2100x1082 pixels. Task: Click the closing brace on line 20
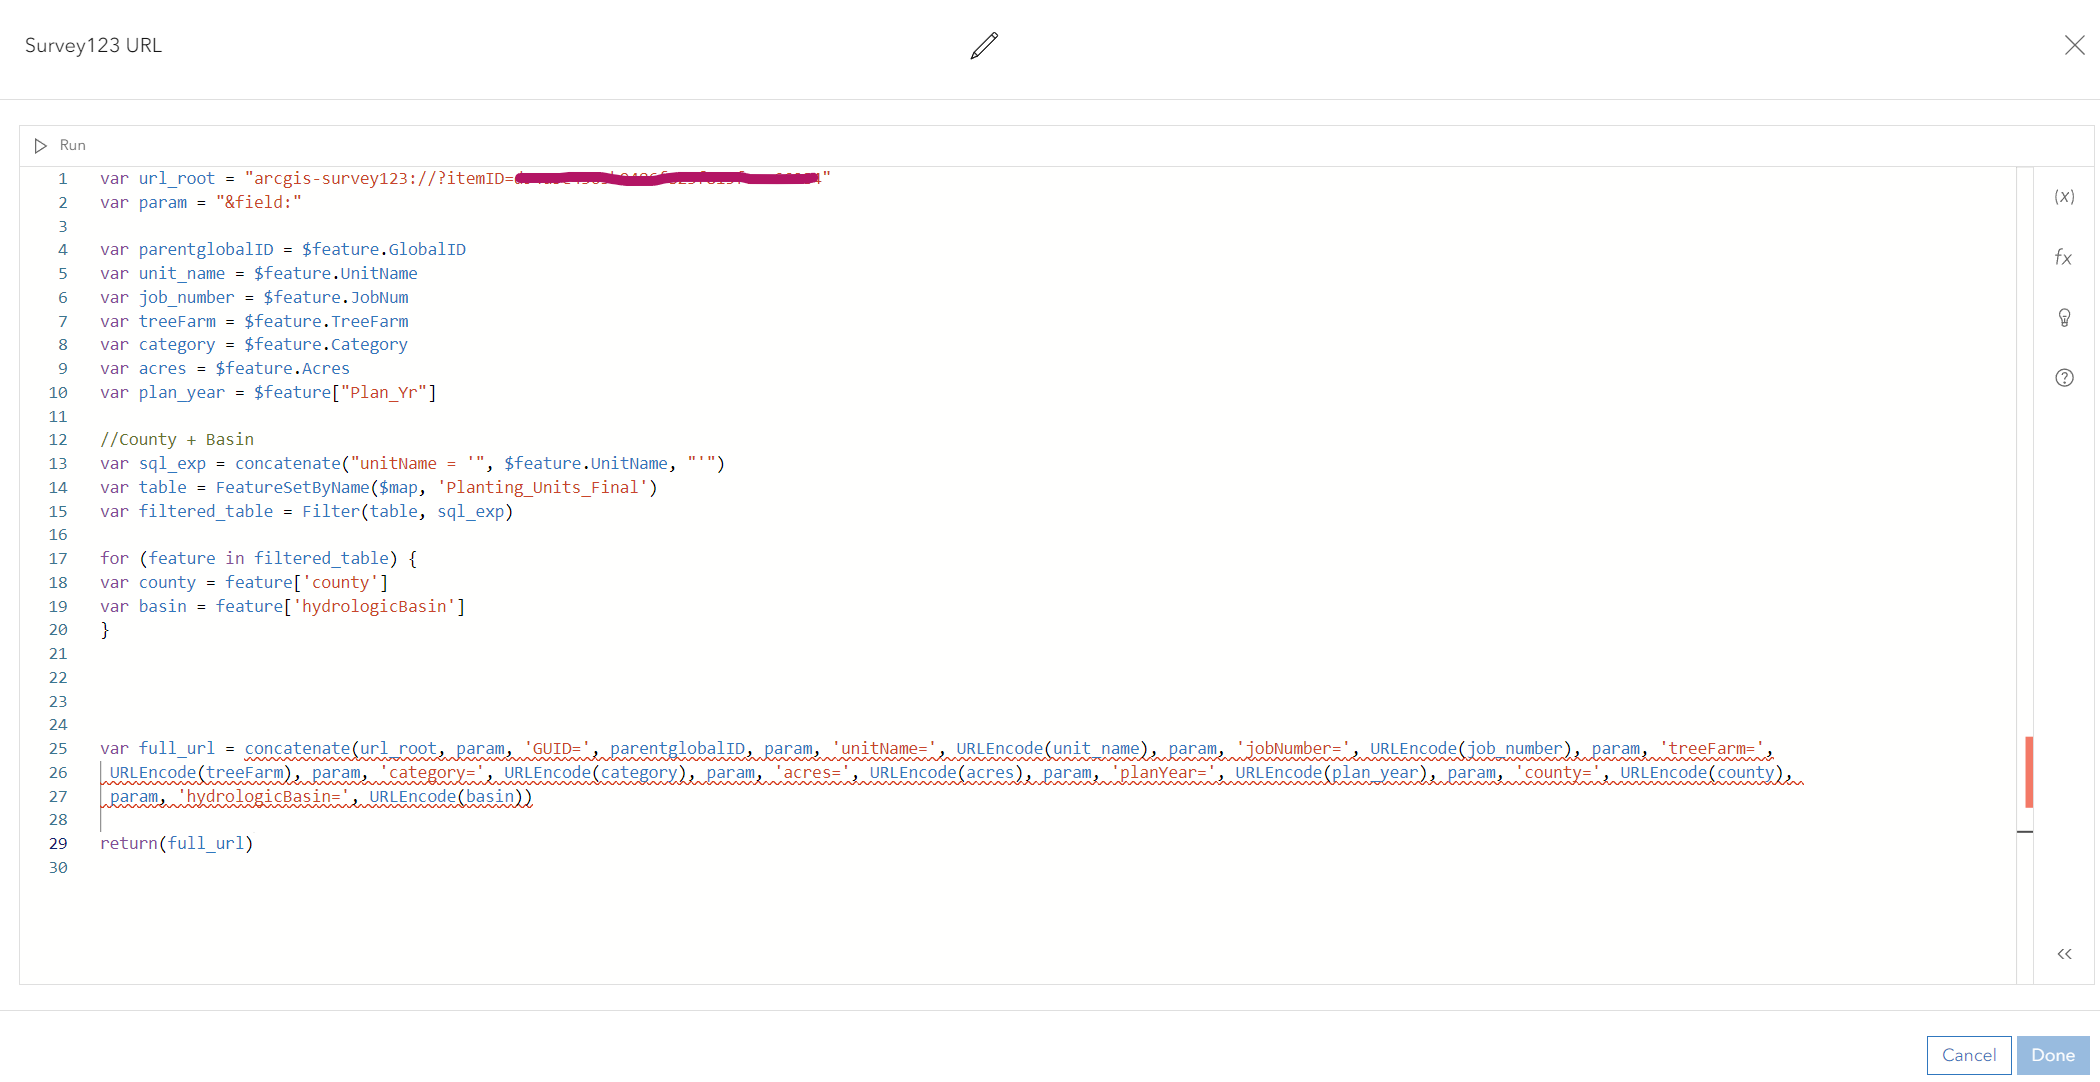click(x=105, y=630)
